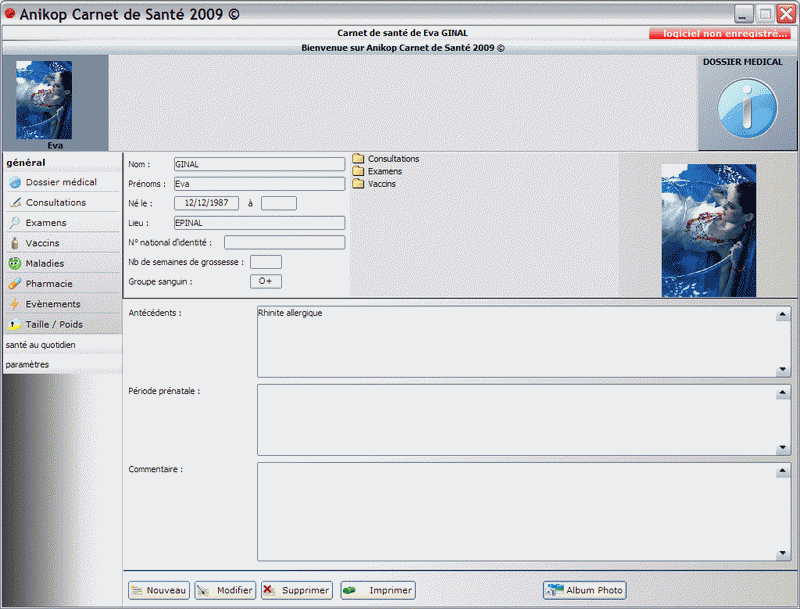
Task: Select Consultations folder in the tree
Action: click(393, 159)
